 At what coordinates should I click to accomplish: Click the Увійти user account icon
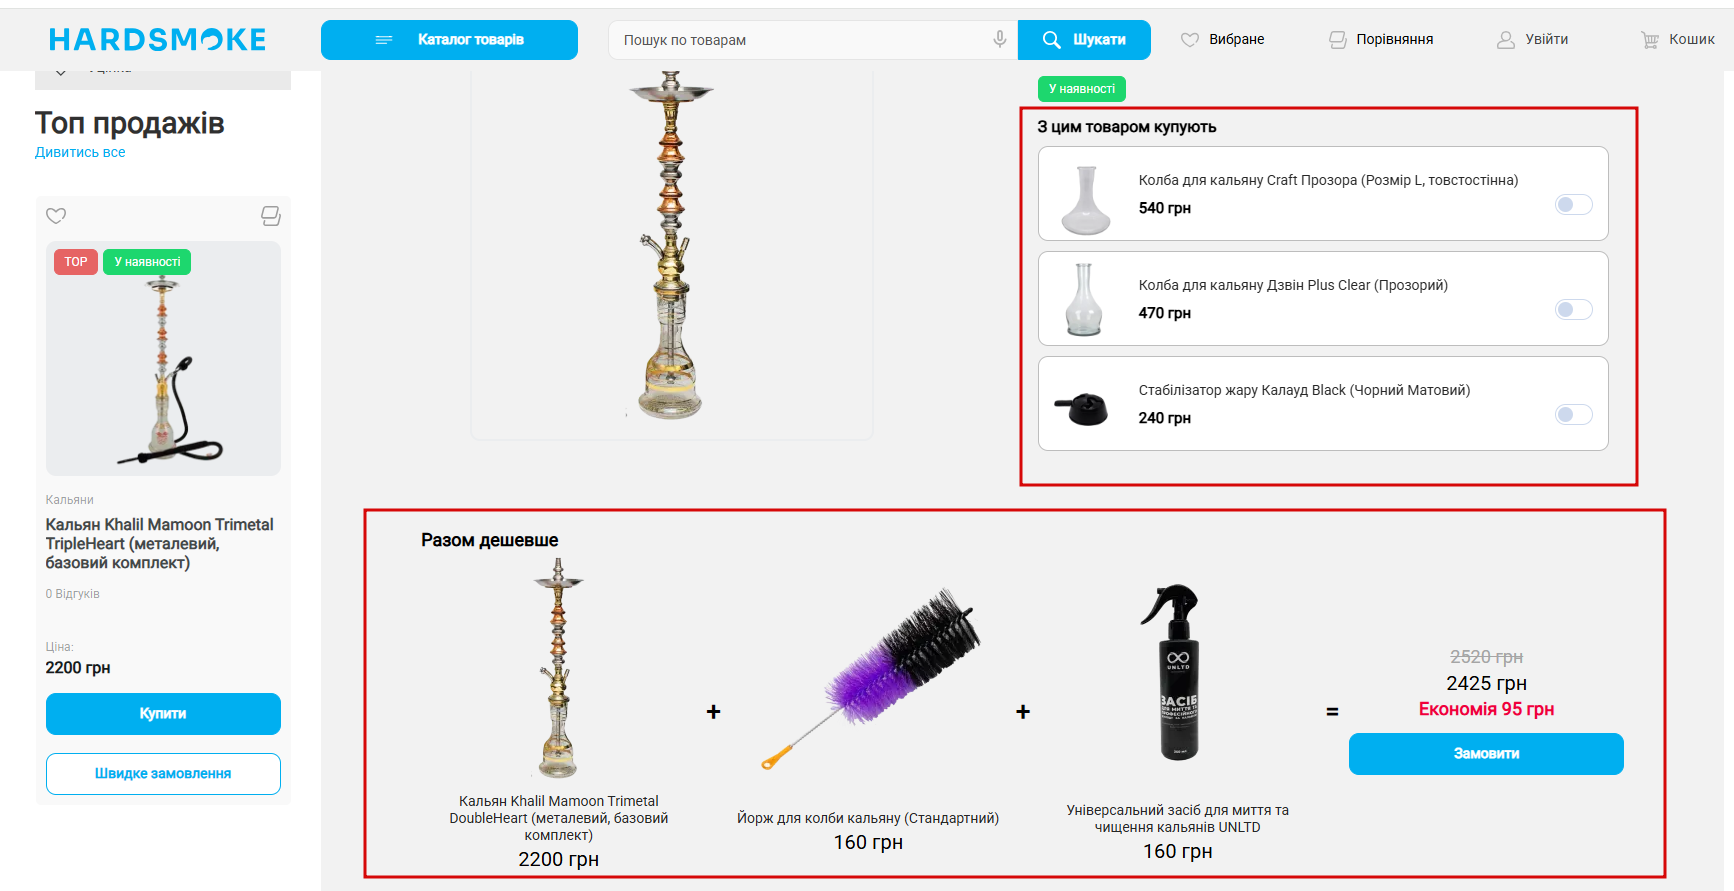pyautogui.click(x=1505, y=40)
